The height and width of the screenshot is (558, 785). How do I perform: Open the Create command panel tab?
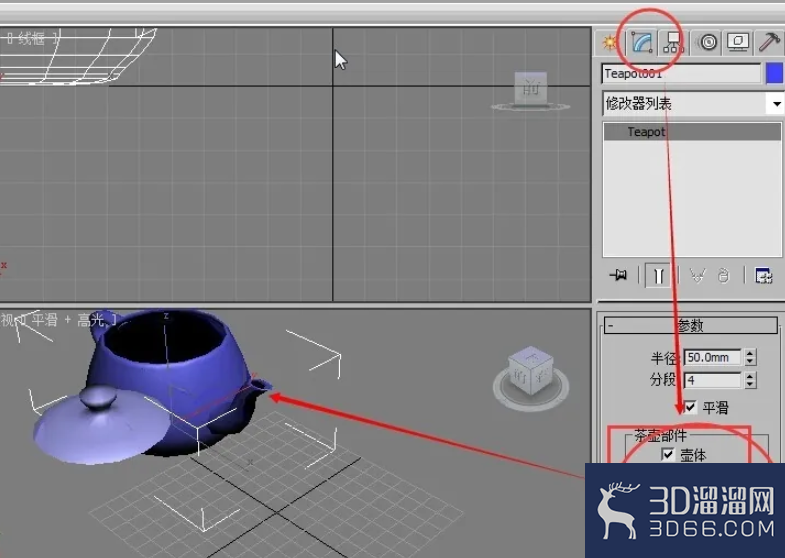tap(609, 43)
